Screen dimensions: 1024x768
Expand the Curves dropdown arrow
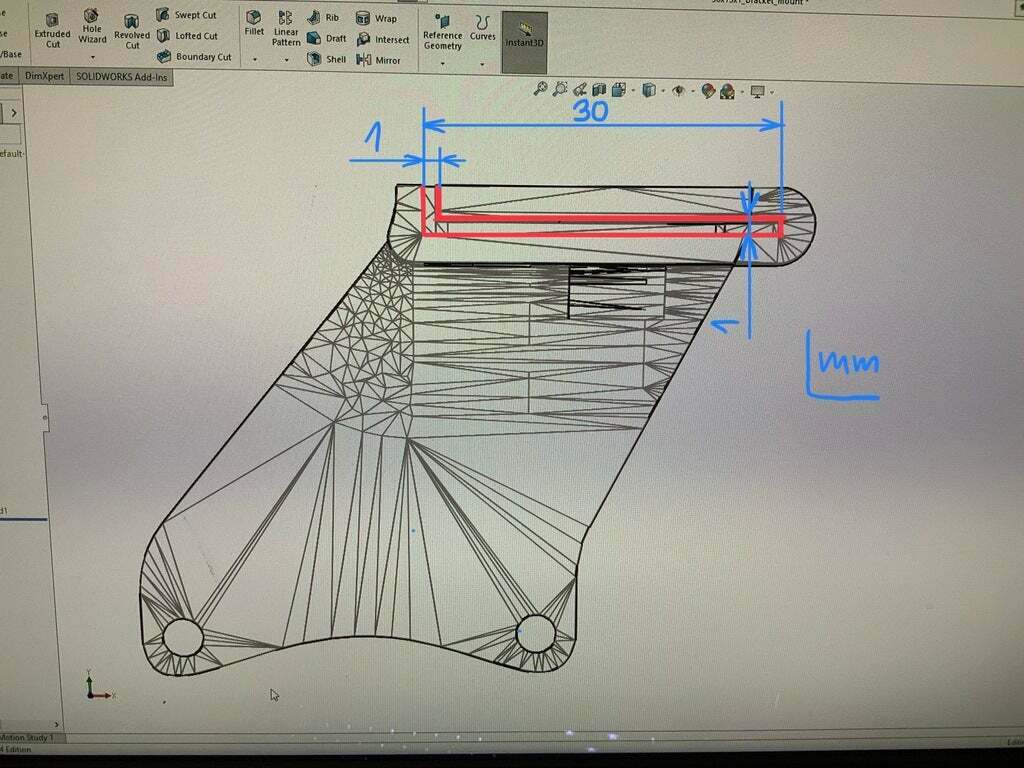coord(483,64)
